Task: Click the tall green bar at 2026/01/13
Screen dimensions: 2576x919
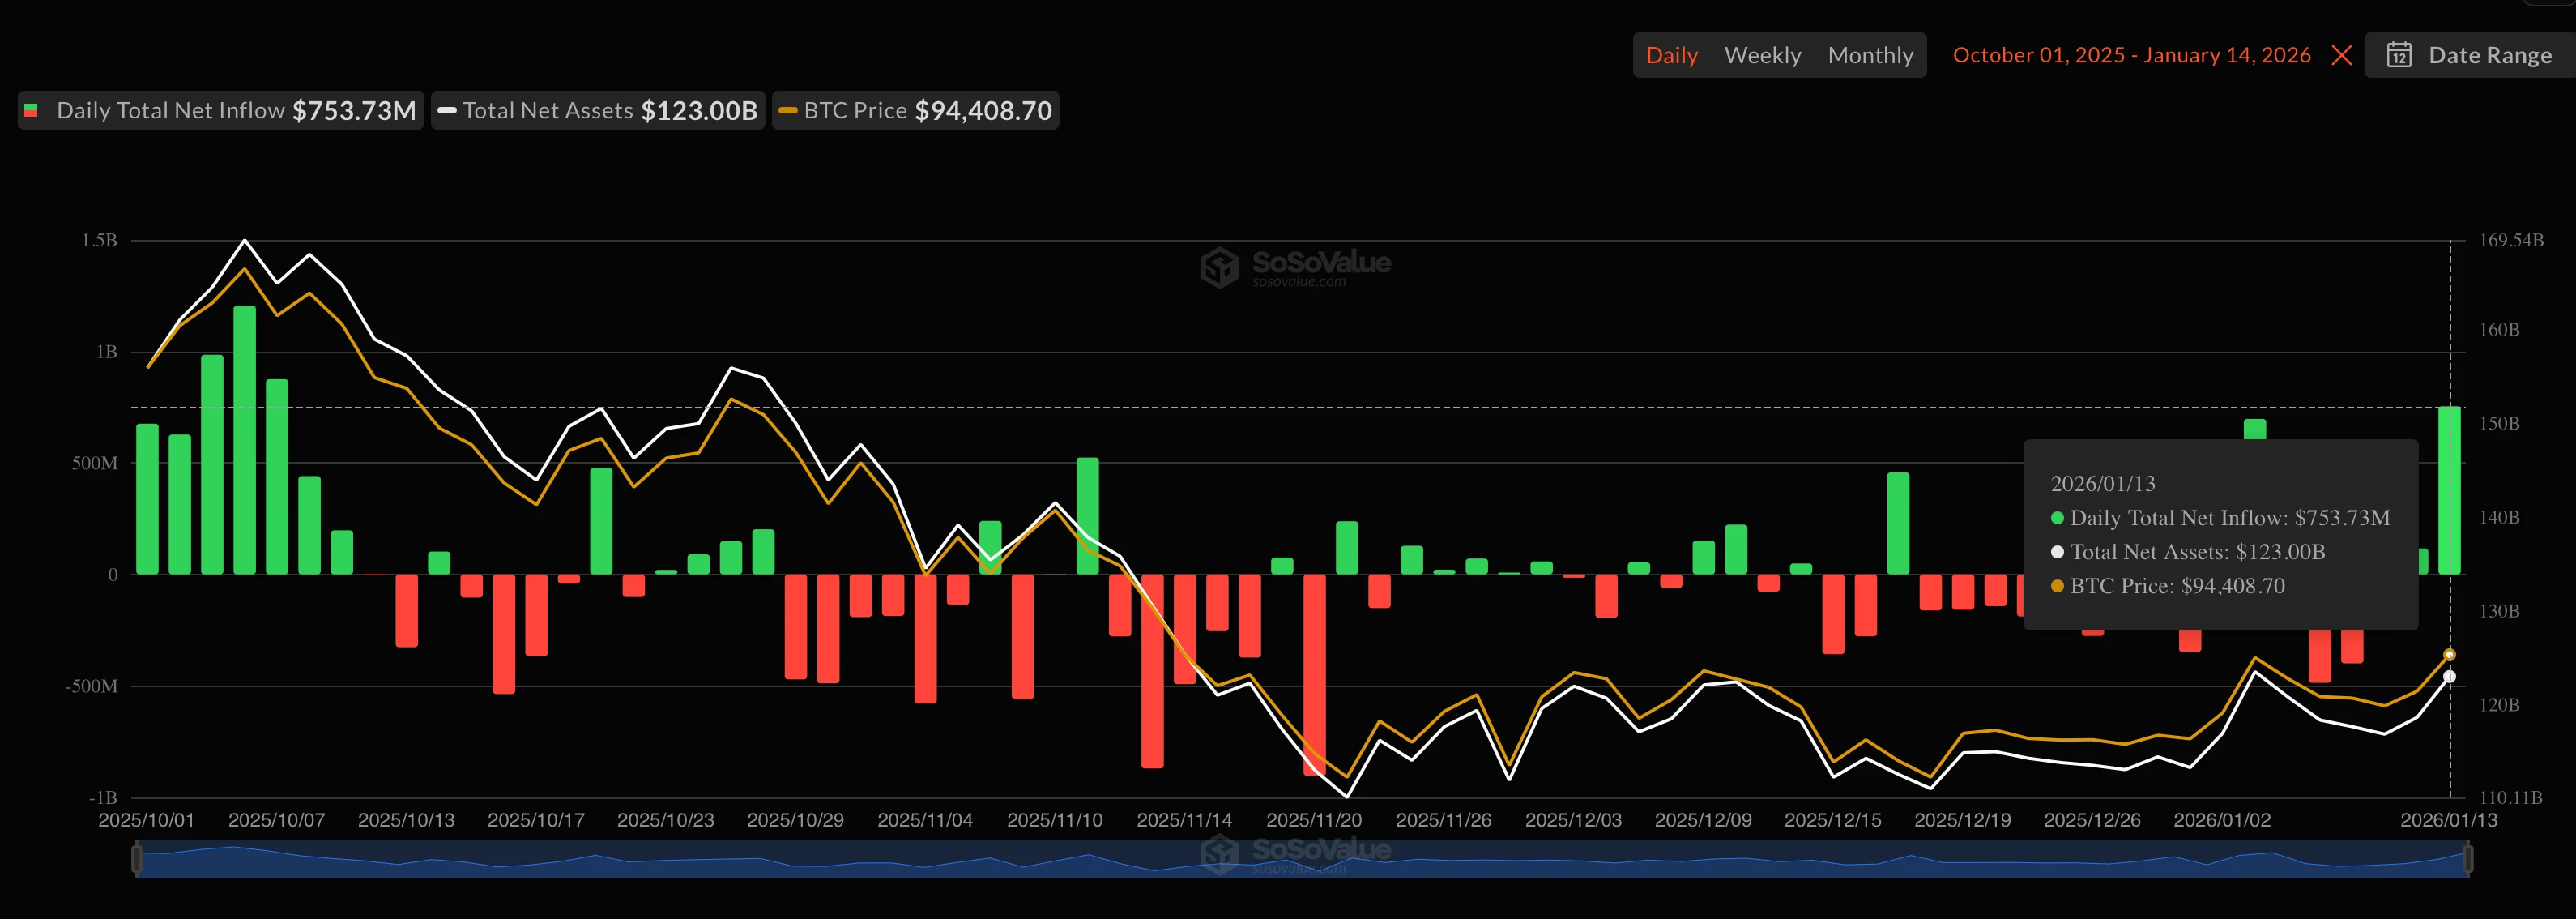Action: (x=2449, y=490)
